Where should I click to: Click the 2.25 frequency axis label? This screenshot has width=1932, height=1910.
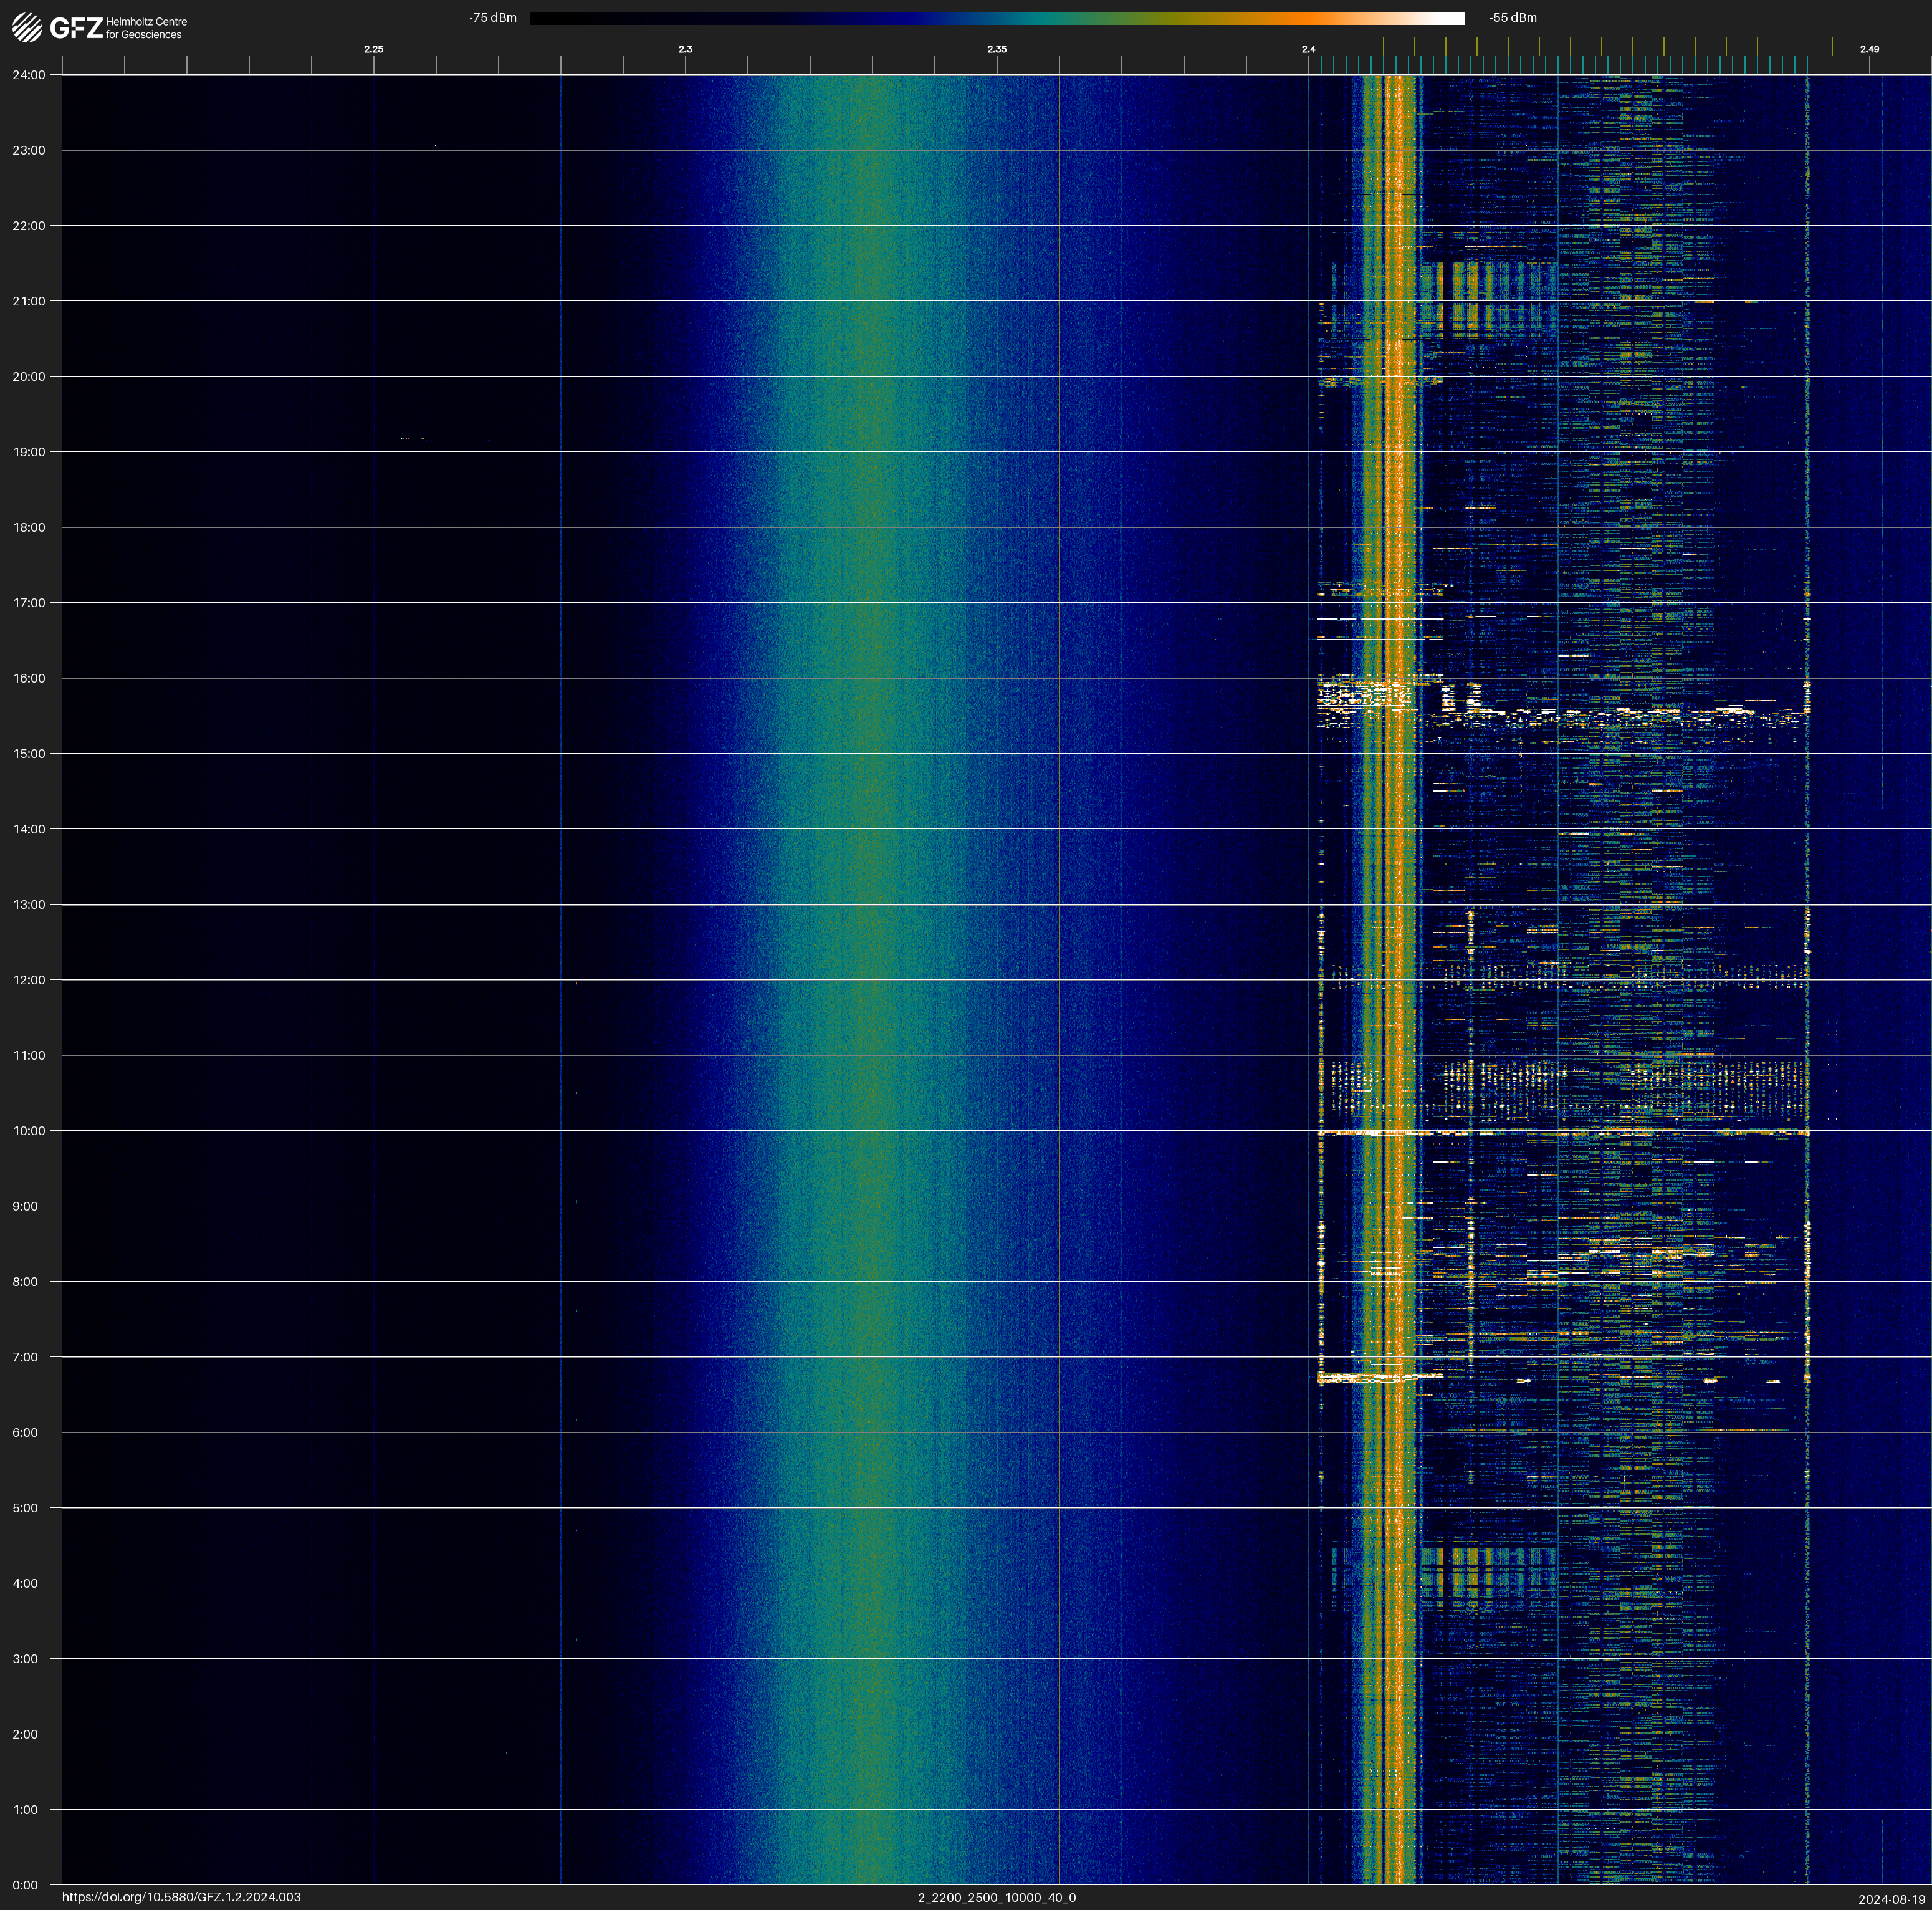(373, 49)
